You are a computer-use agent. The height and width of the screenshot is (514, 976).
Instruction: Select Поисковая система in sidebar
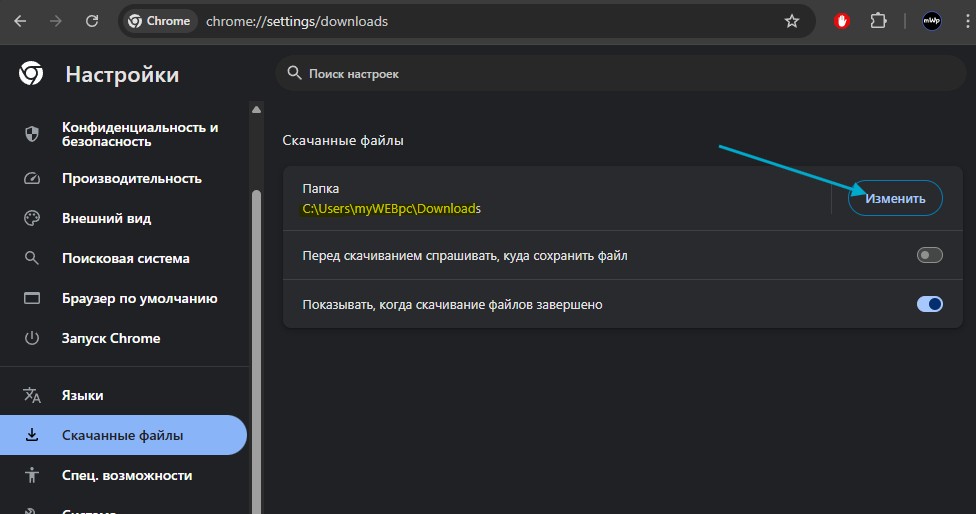pos(125,258)
